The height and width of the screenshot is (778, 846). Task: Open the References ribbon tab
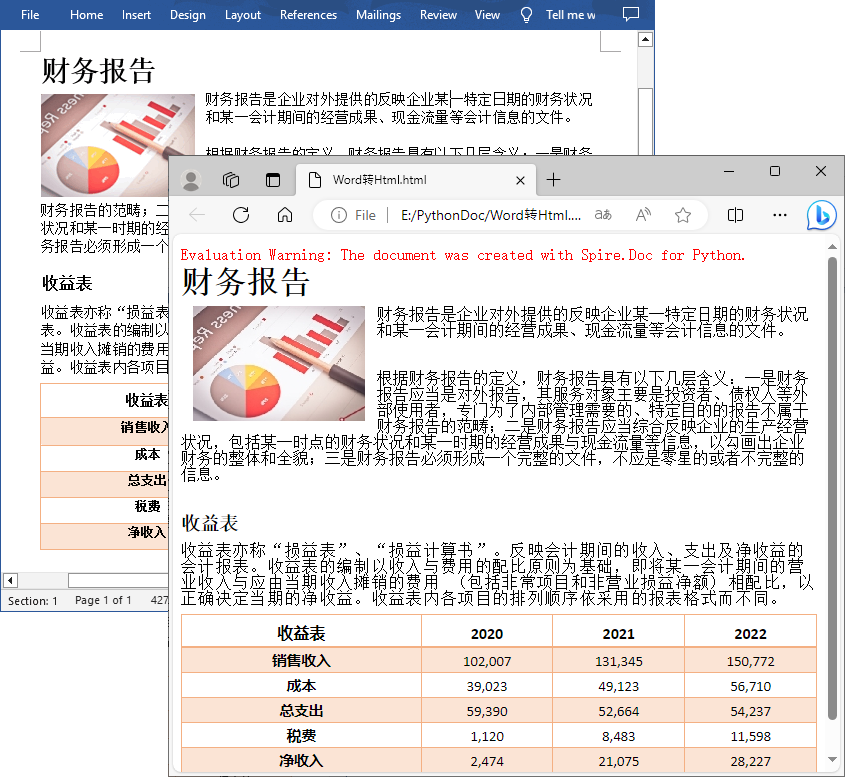point(308,15)
